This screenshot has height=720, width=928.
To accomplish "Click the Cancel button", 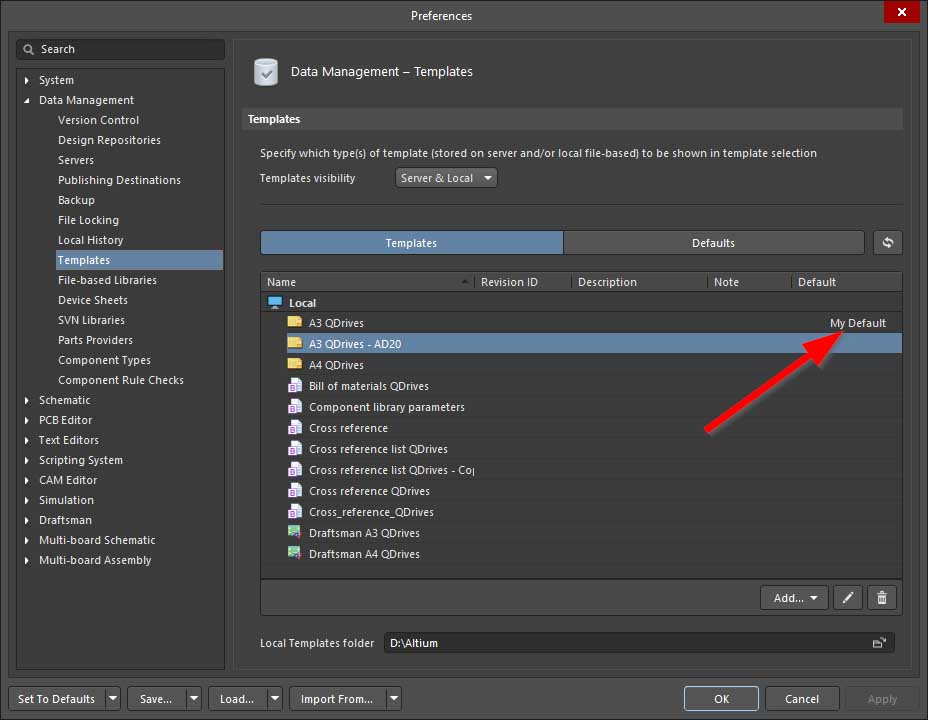I will pos(802,699).
